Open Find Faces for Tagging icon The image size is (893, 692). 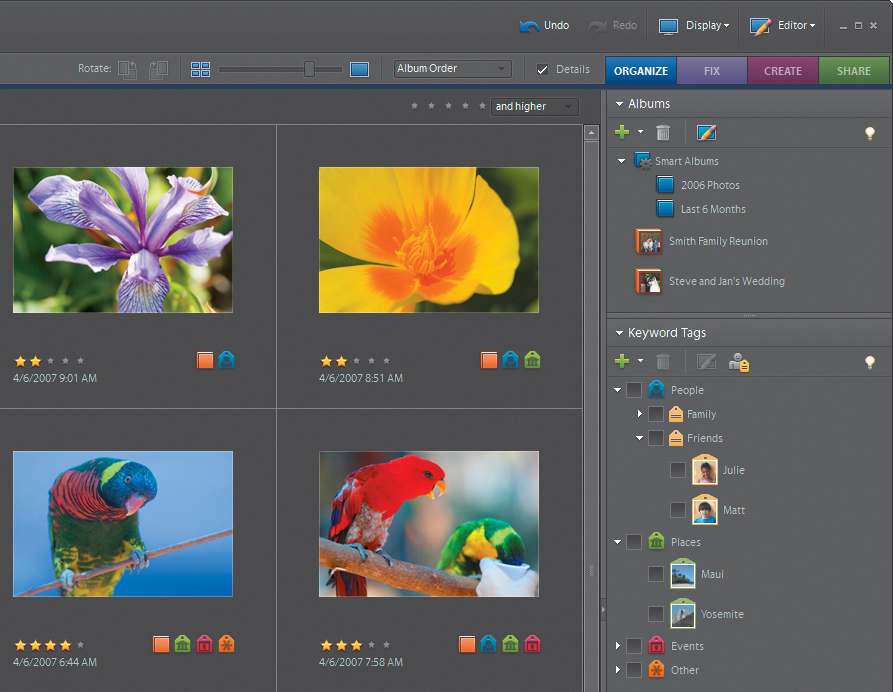tap(739, 361)
